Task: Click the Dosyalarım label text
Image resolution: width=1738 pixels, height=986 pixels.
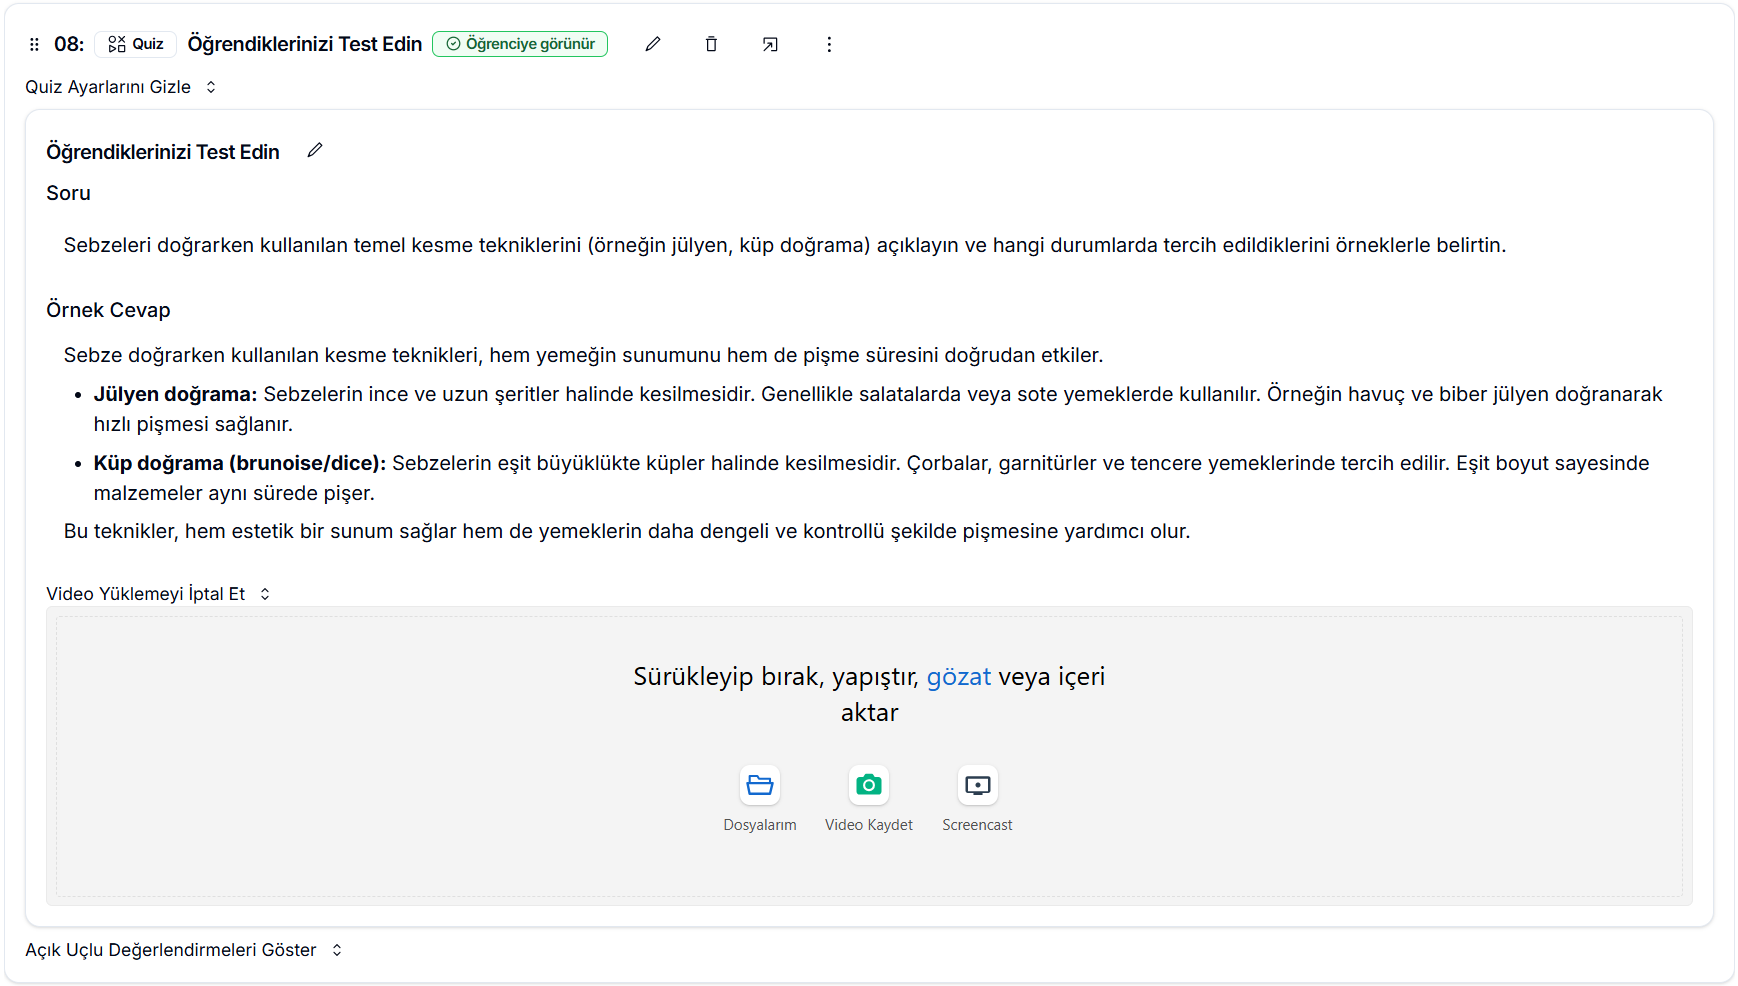Action: 760,825
